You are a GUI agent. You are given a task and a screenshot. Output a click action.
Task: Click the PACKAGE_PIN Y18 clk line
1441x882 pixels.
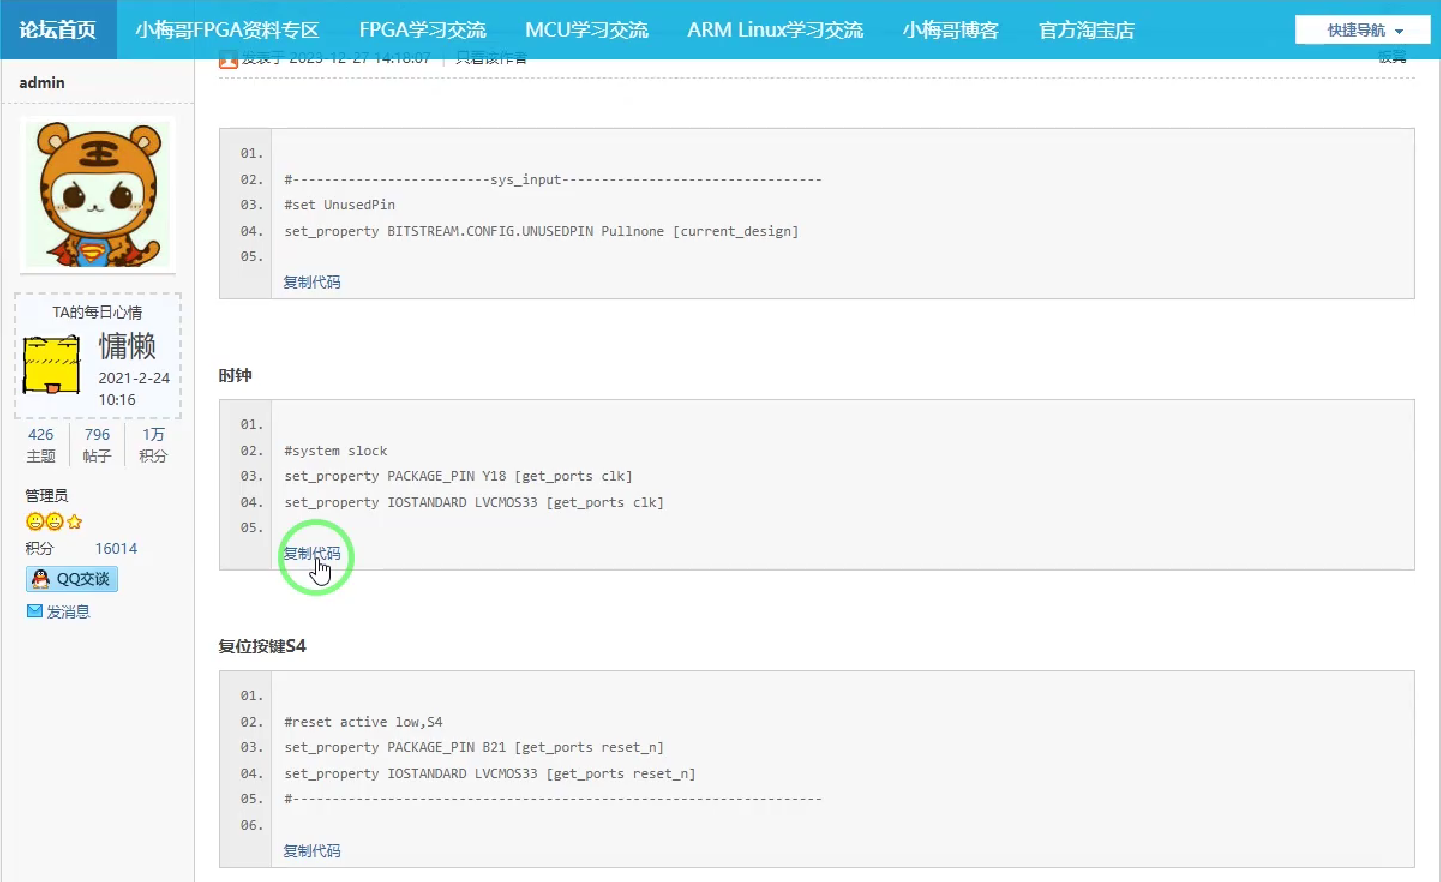pyautogui.click(x=458, y=476)
